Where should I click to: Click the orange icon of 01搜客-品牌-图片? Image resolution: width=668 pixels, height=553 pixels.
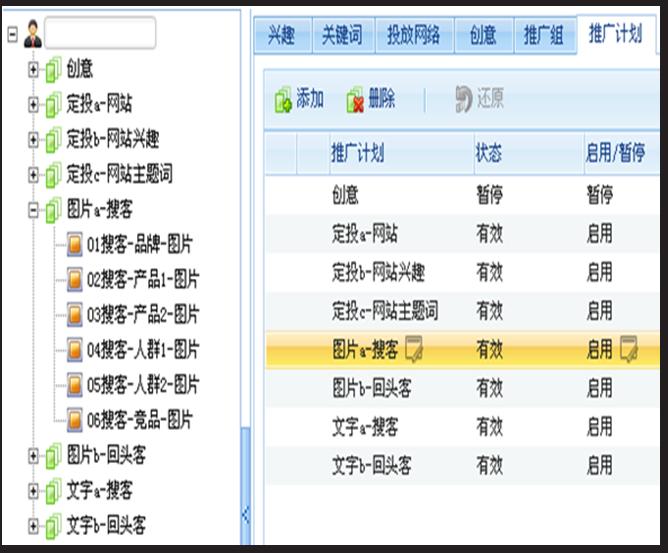(x=75, y=245)
